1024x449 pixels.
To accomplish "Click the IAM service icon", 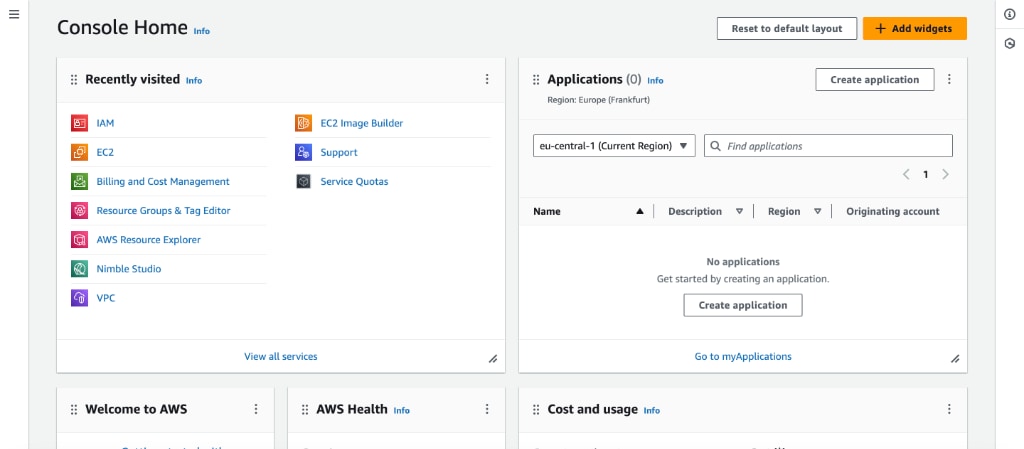I will [80, 123].
